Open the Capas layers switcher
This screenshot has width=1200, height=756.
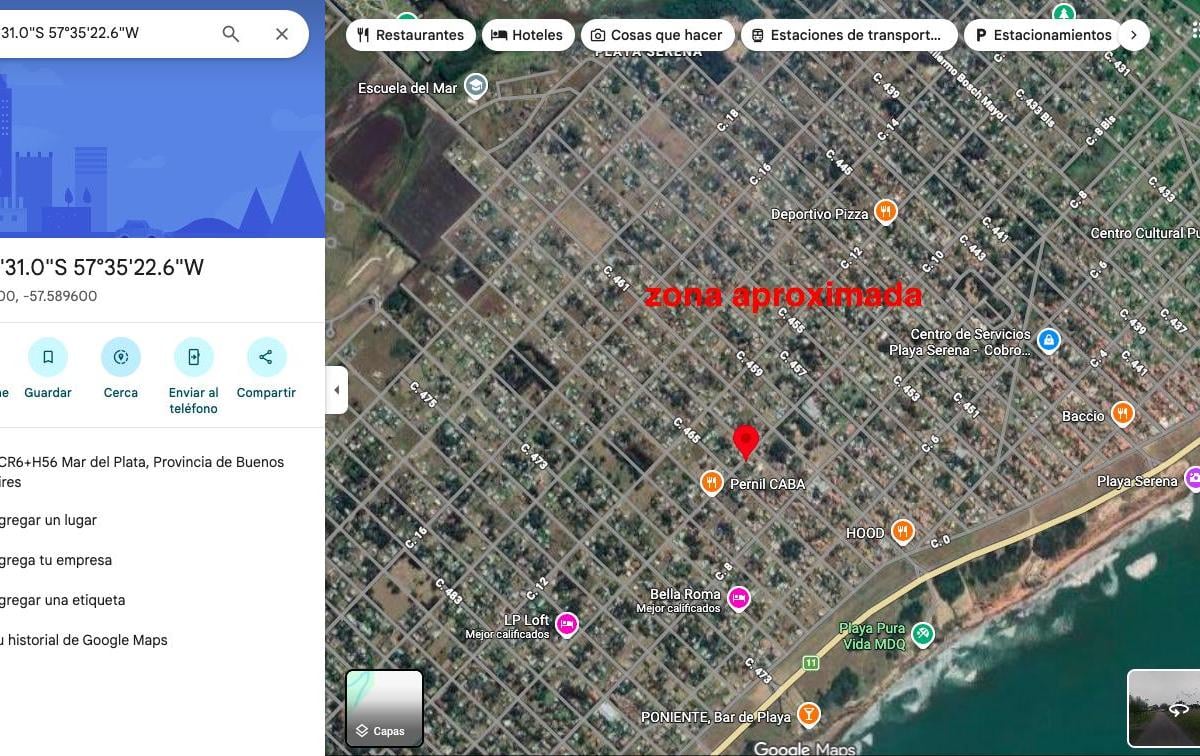pos(385,709)
